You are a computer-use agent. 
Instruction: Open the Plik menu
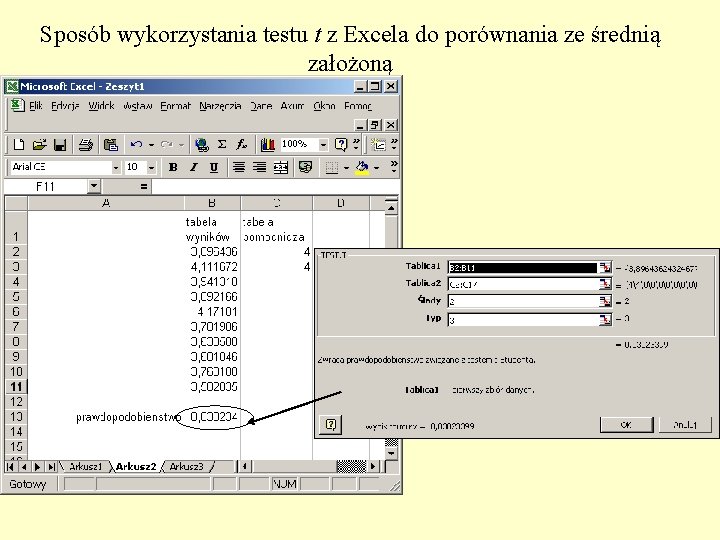point(35,106)
